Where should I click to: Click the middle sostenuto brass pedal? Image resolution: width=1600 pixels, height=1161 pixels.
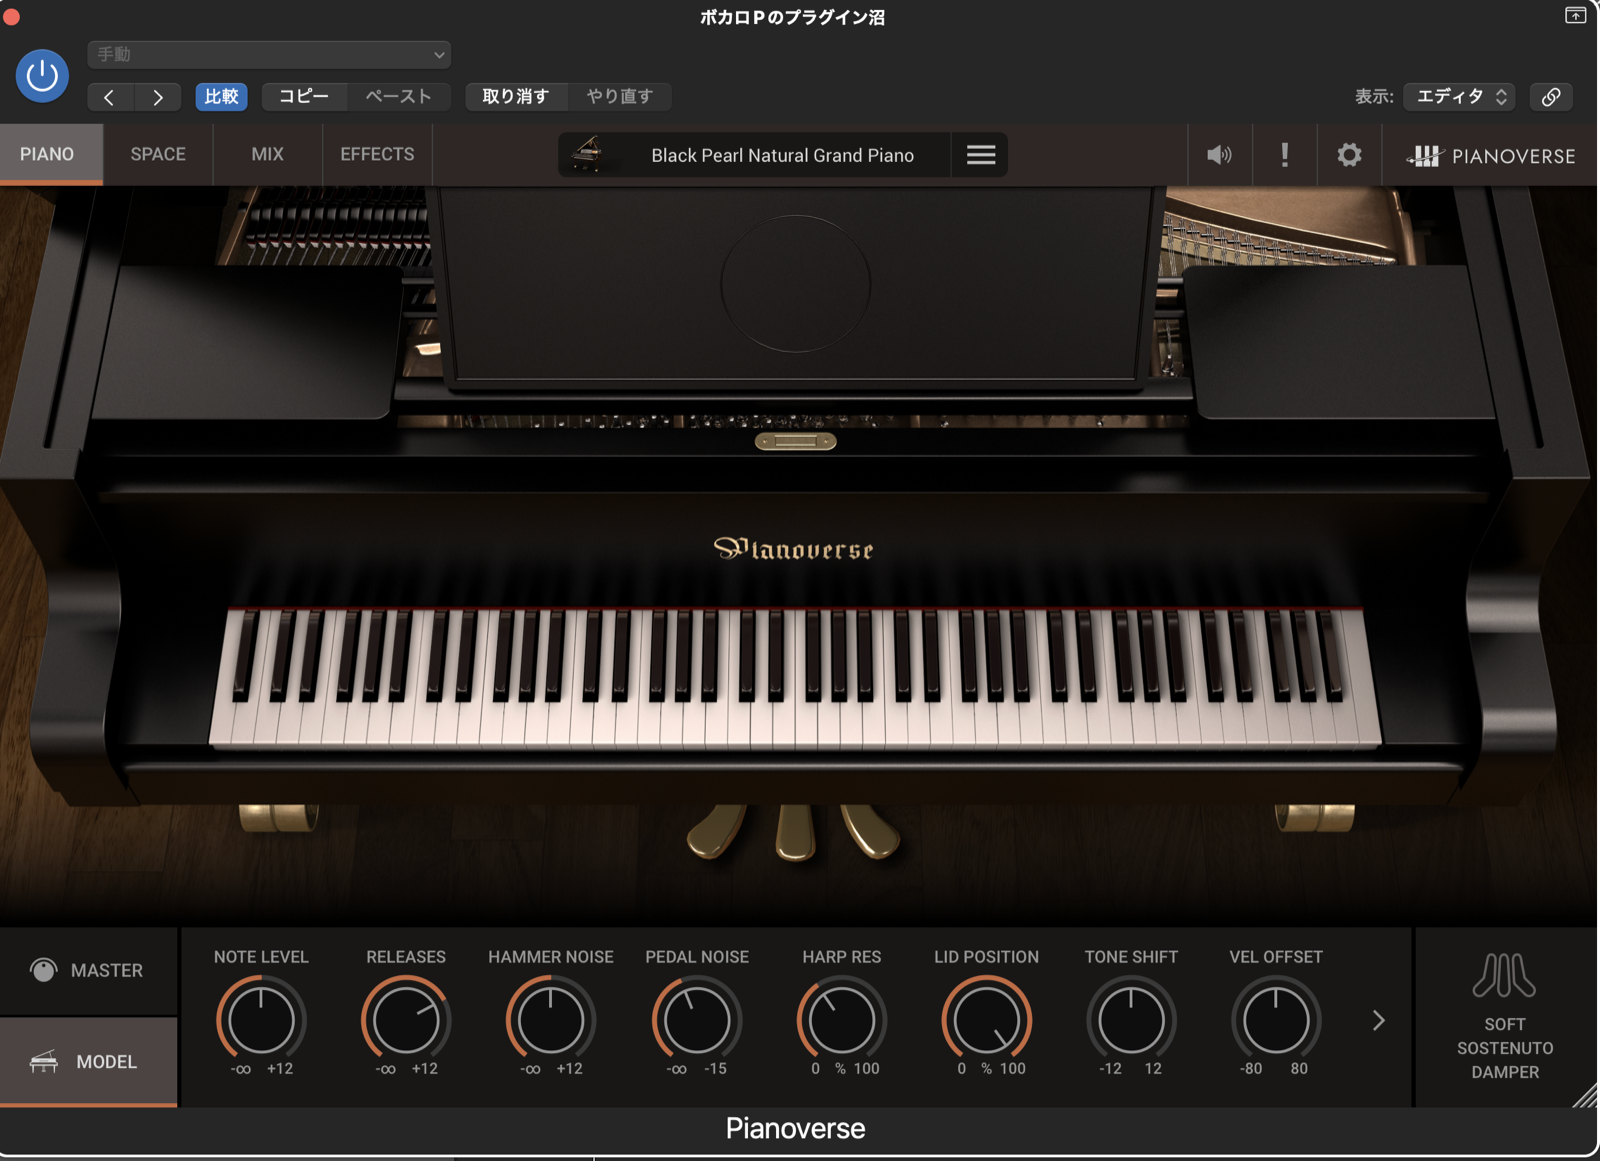[x=795, y=832]
